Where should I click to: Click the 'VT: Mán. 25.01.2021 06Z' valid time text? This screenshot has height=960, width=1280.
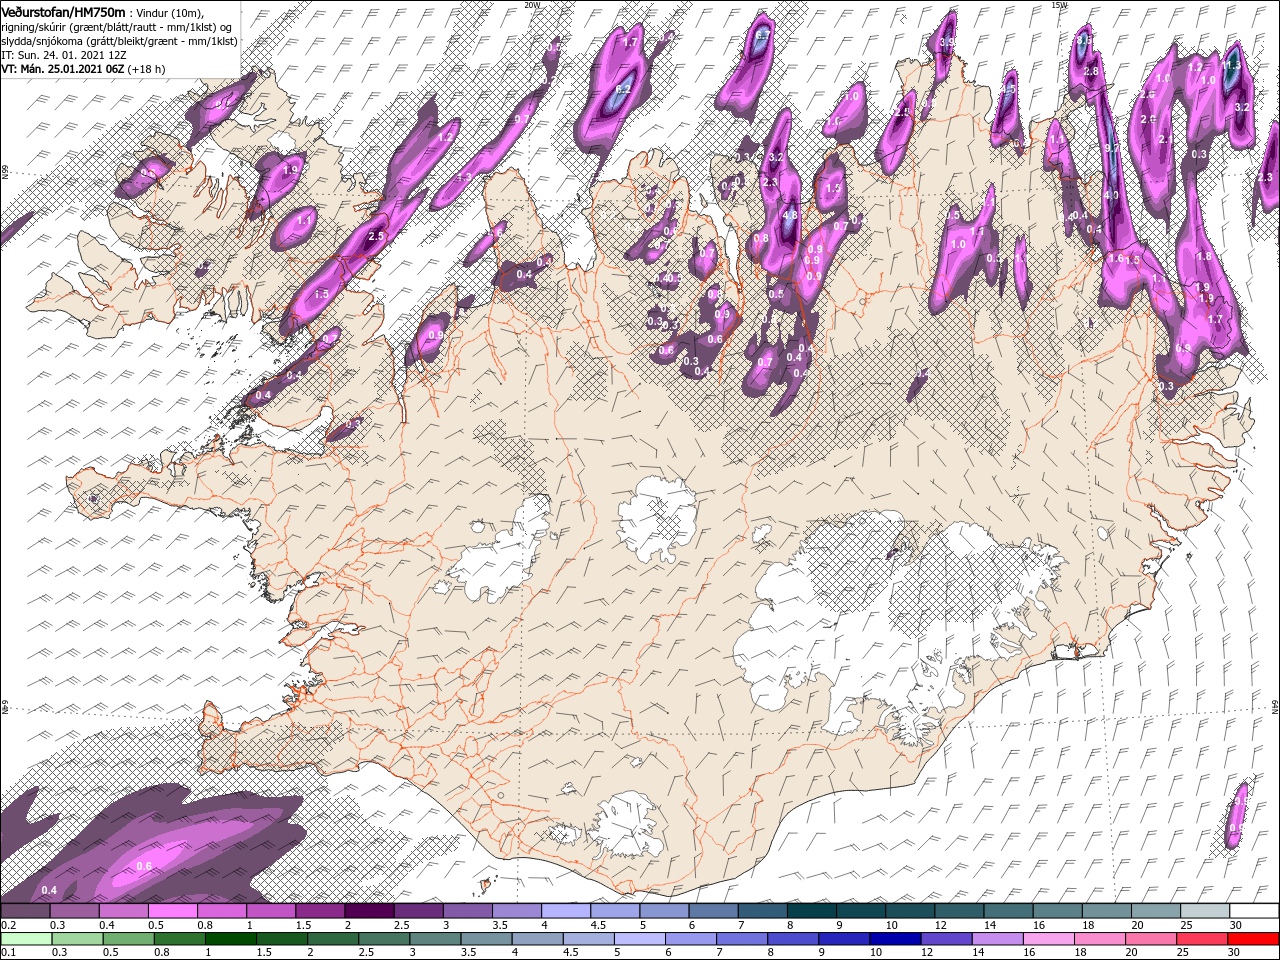click(63, 69)
